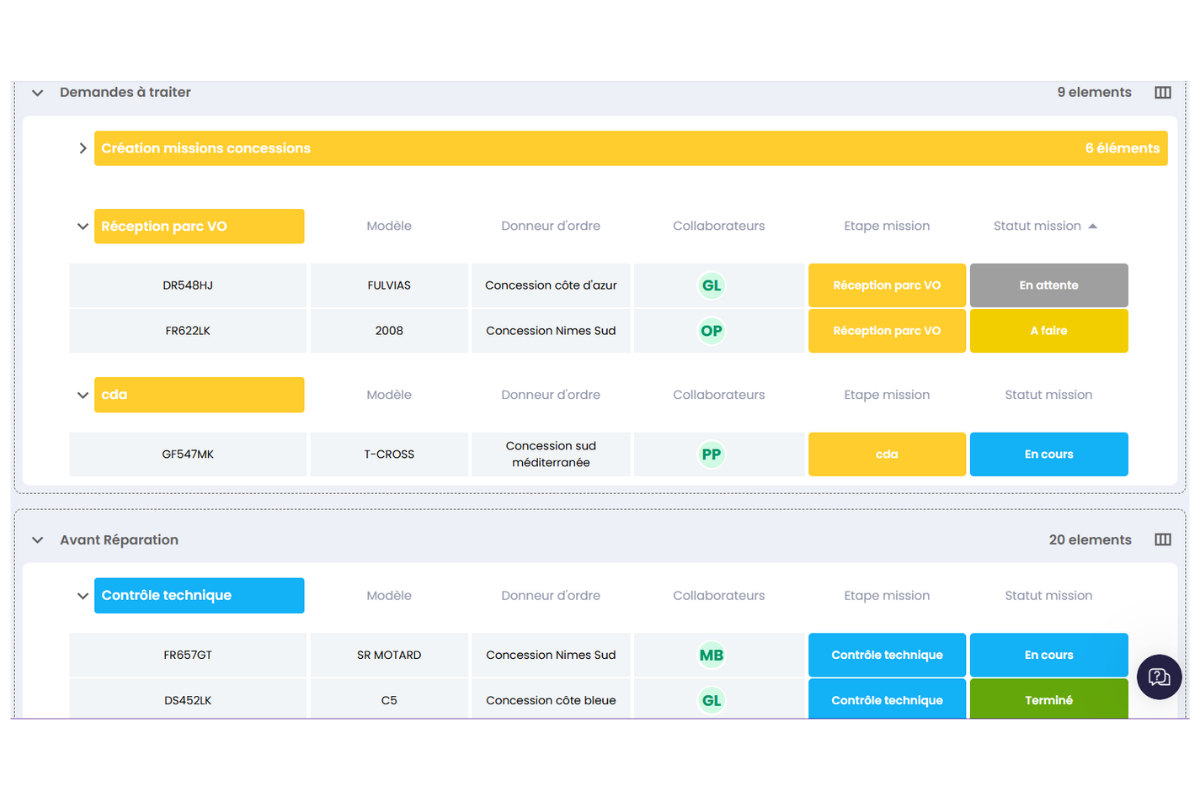Click the OP collaborator avatar

click(x=711, y=331)
